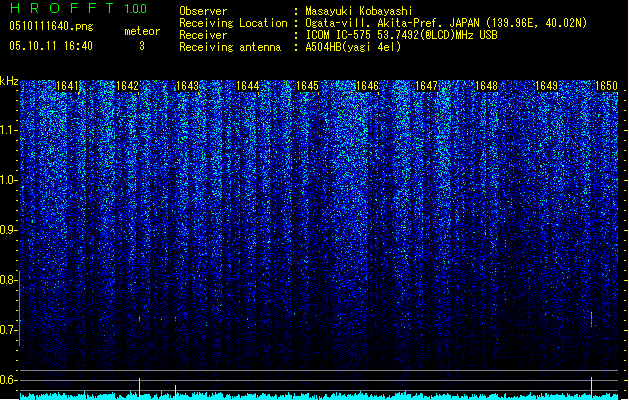The width and height of the screenshot is (629, 400).
Task: Click the red meteor echo near 1650
Action: (x=591, y=318)
